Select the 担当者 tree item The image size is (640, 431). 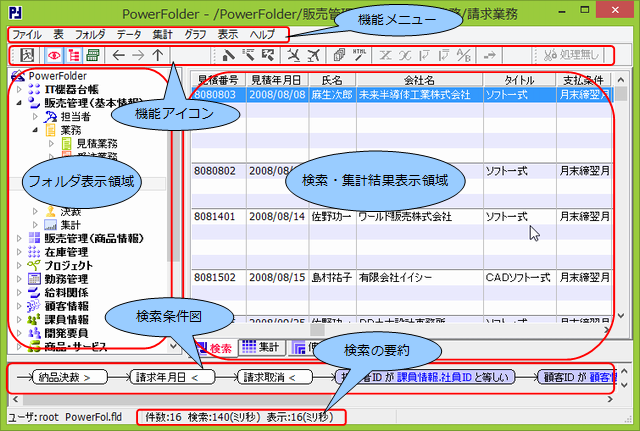click(76, 117)
